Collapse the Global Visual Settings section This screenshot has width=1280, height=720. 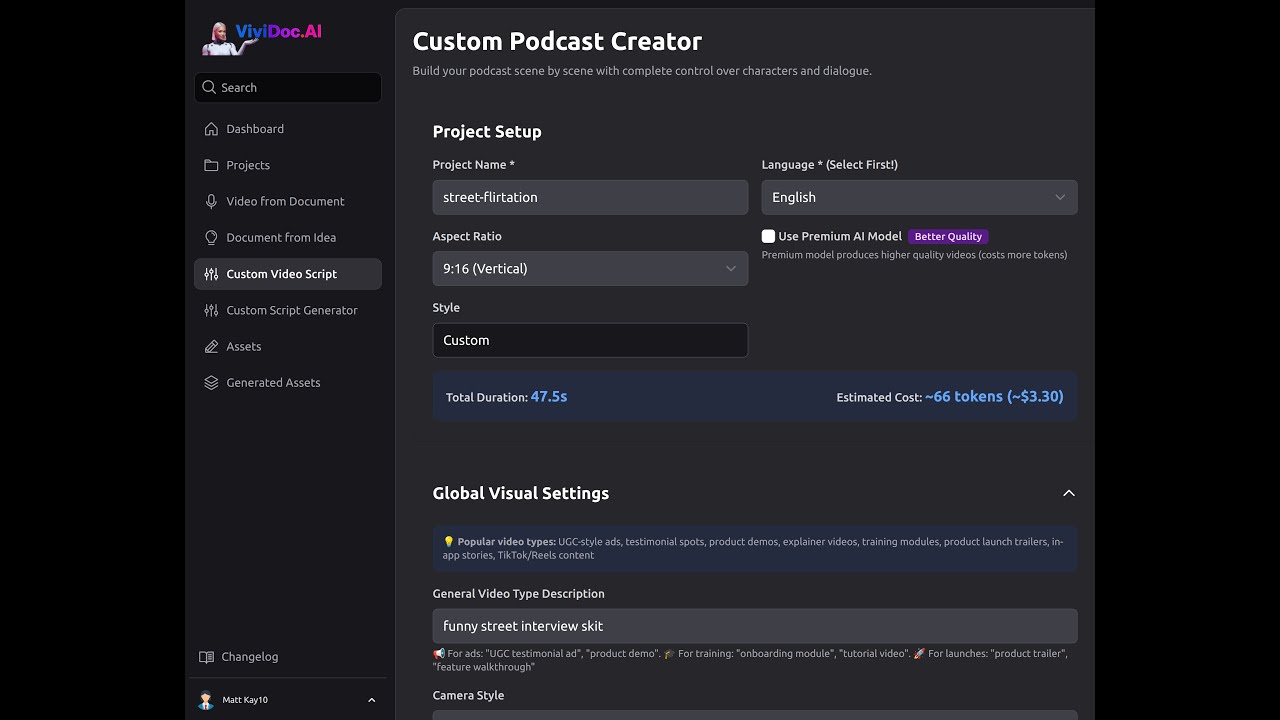pos(1068,493)
